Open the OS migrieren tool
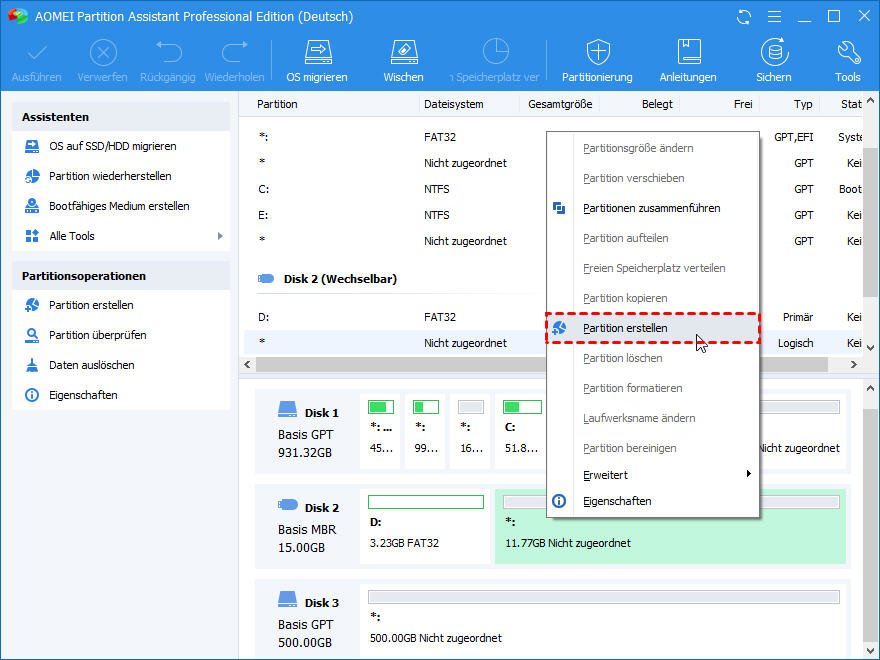This screenshot has height=660, width=880. [317, 61]
